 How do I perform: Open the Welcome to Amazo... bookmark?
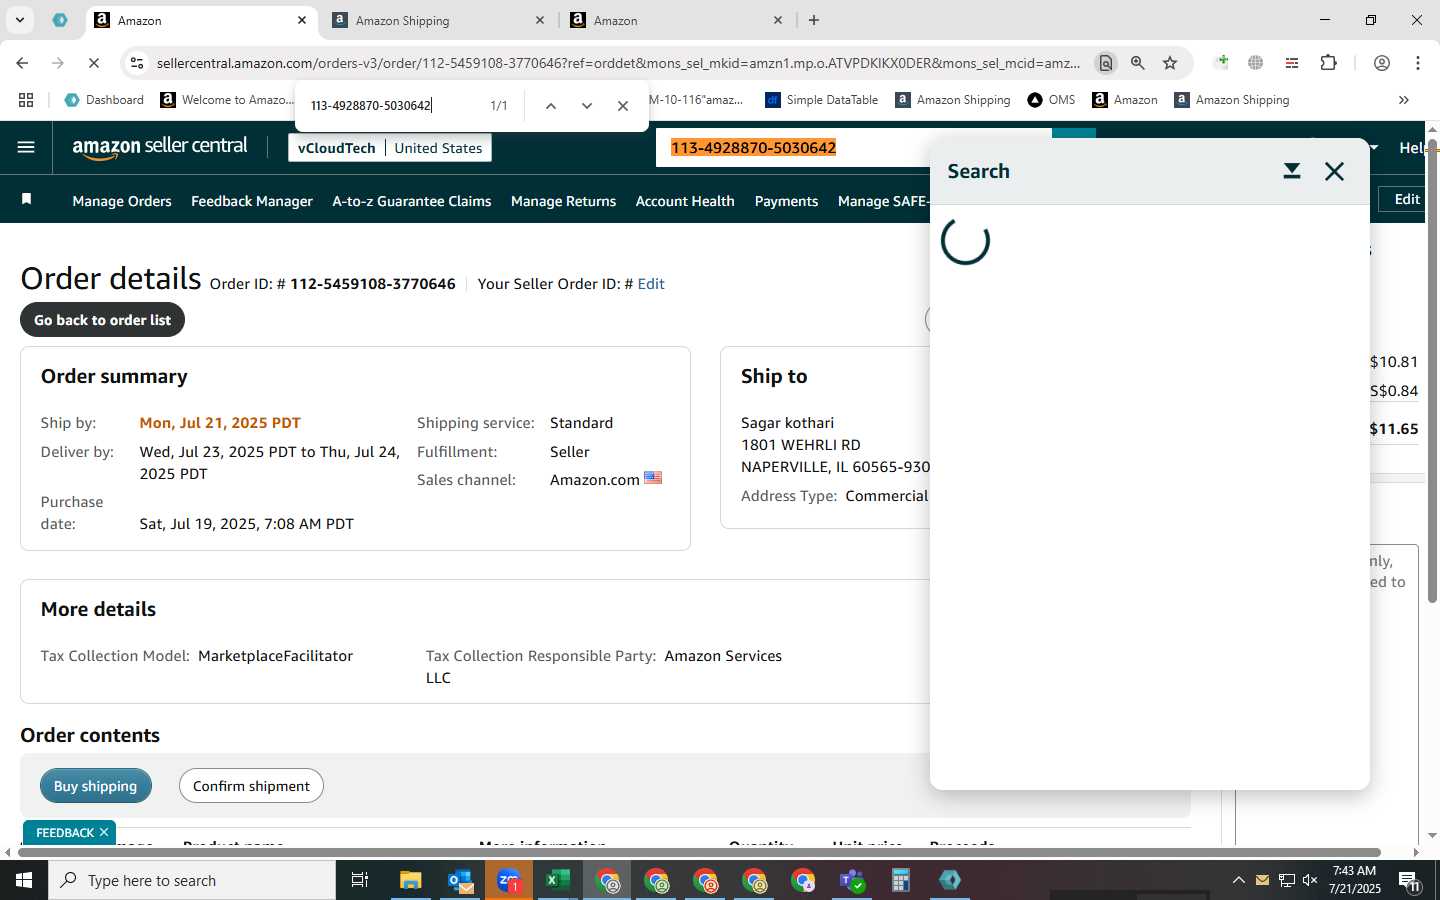[227, 100]
